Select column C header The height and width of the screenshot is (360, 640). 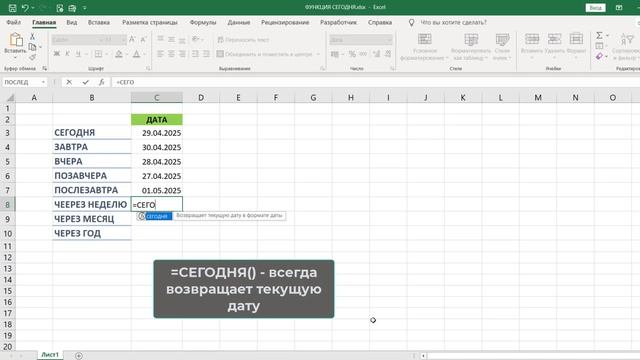(x=157, y=98)
